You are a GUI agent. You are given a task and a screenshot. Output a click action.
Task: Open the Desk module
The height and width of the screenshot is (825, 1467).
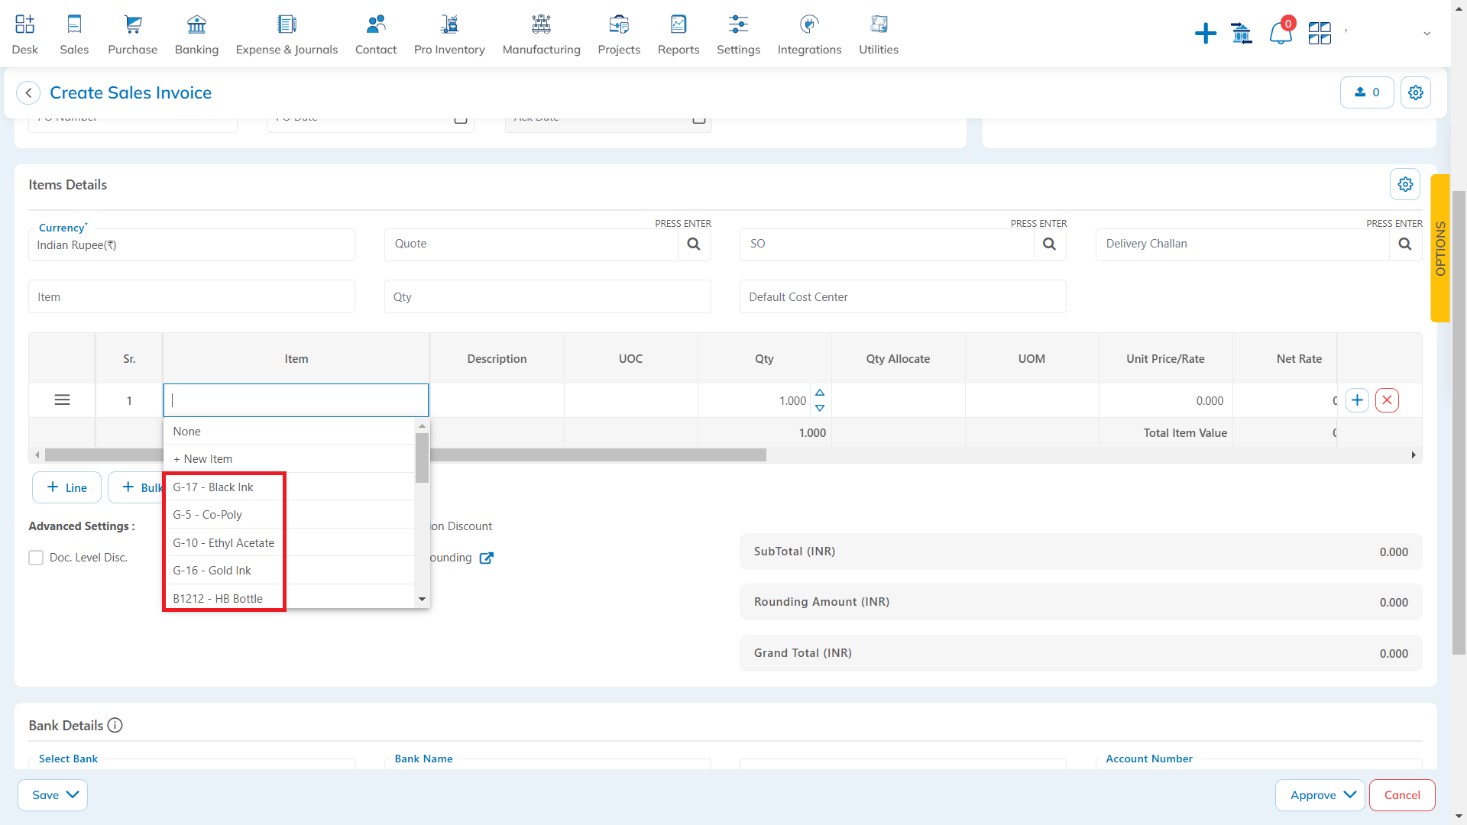pyautogui.click(x=25, y=34)
